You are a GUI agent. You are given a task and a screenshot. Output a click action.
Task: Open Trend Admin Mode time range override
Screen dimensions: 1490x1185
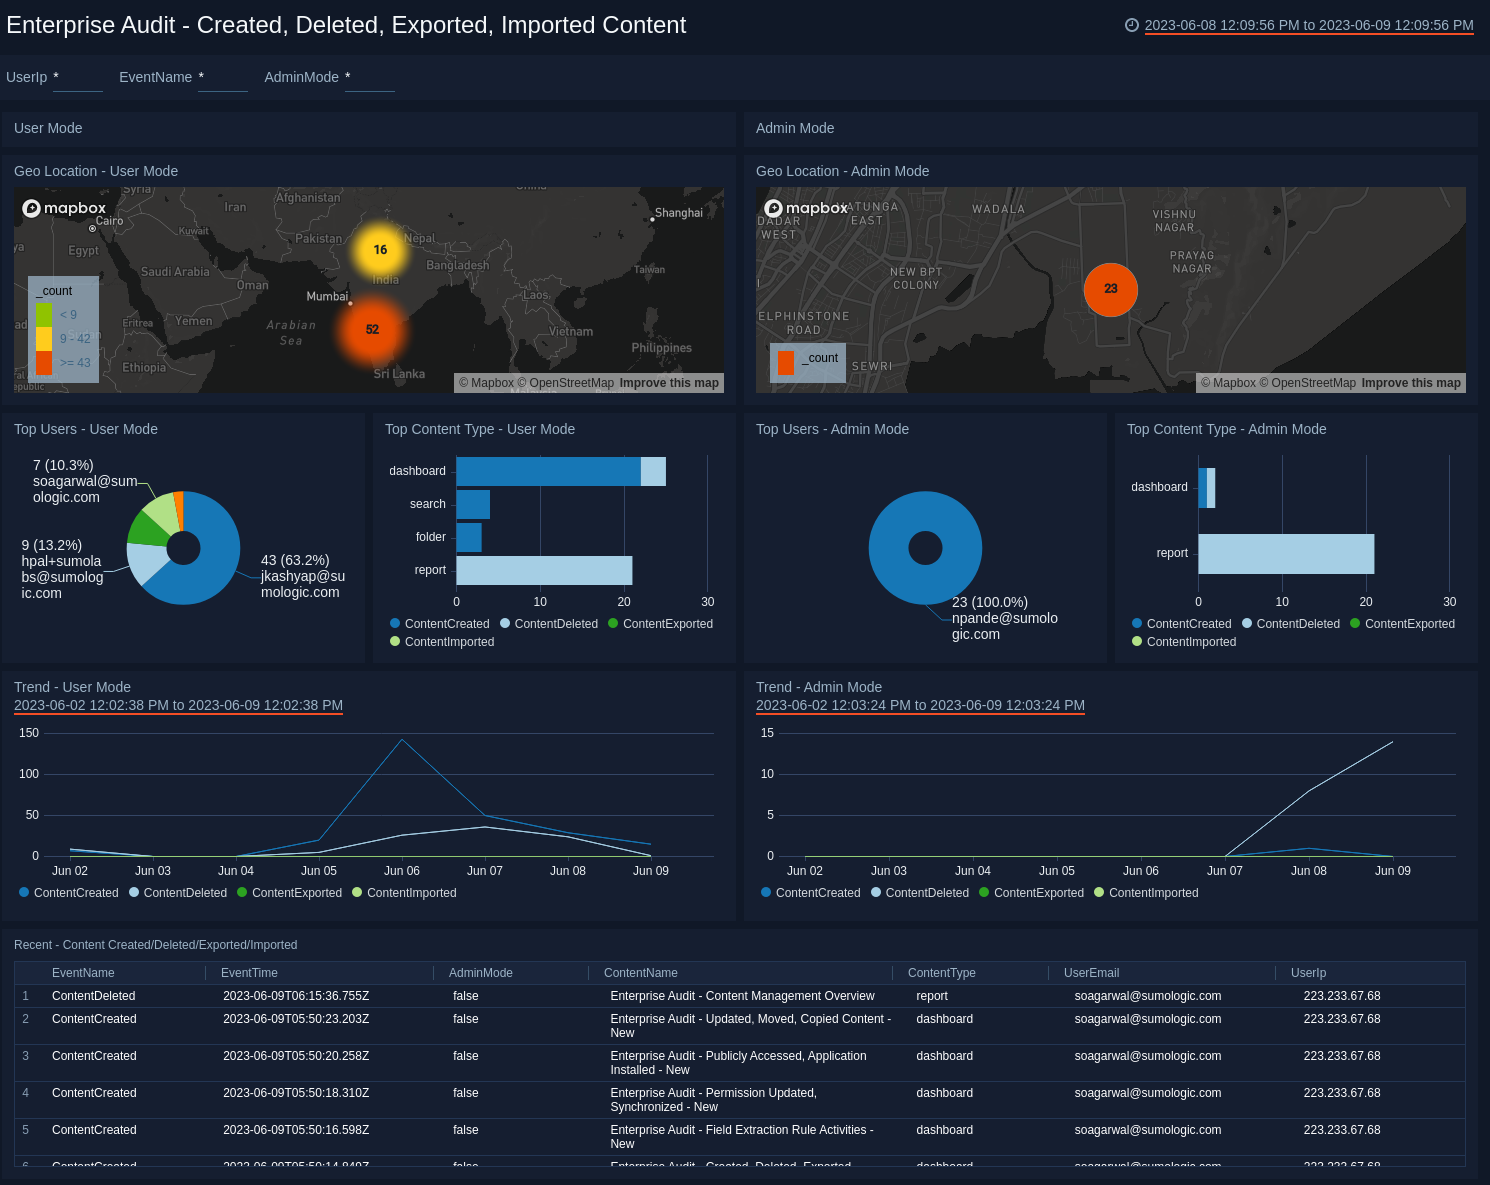point(920,705)
